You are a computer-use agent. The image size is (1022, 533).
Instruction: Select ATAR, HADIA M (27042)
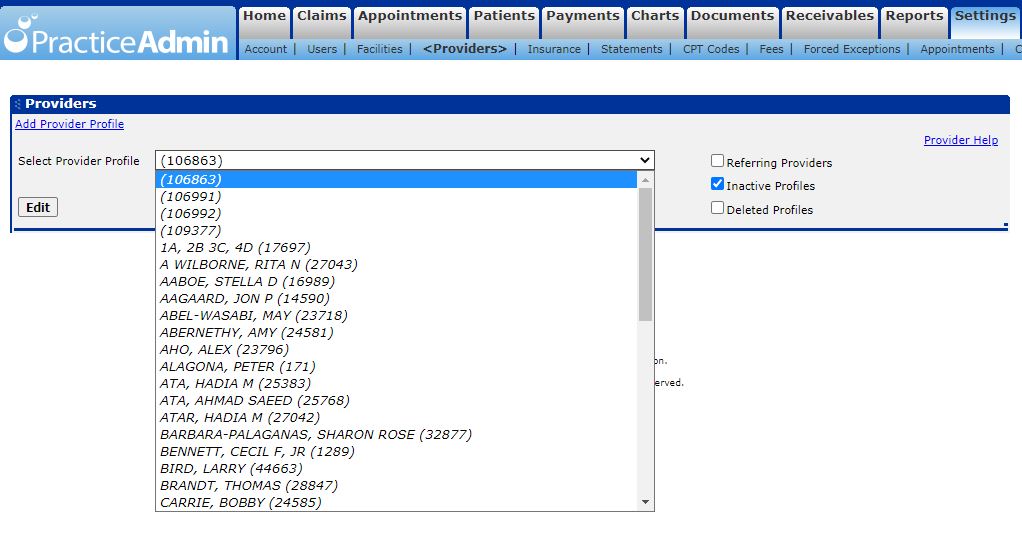pos(396,417)
